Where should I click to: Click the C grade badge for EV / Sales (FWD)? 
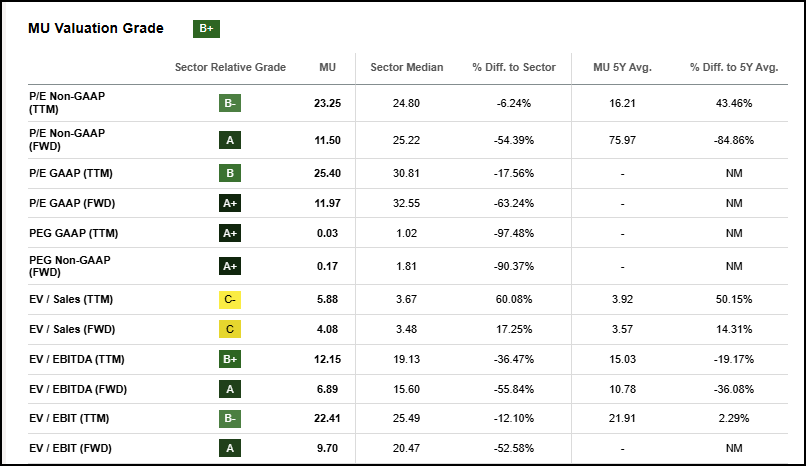230,328
